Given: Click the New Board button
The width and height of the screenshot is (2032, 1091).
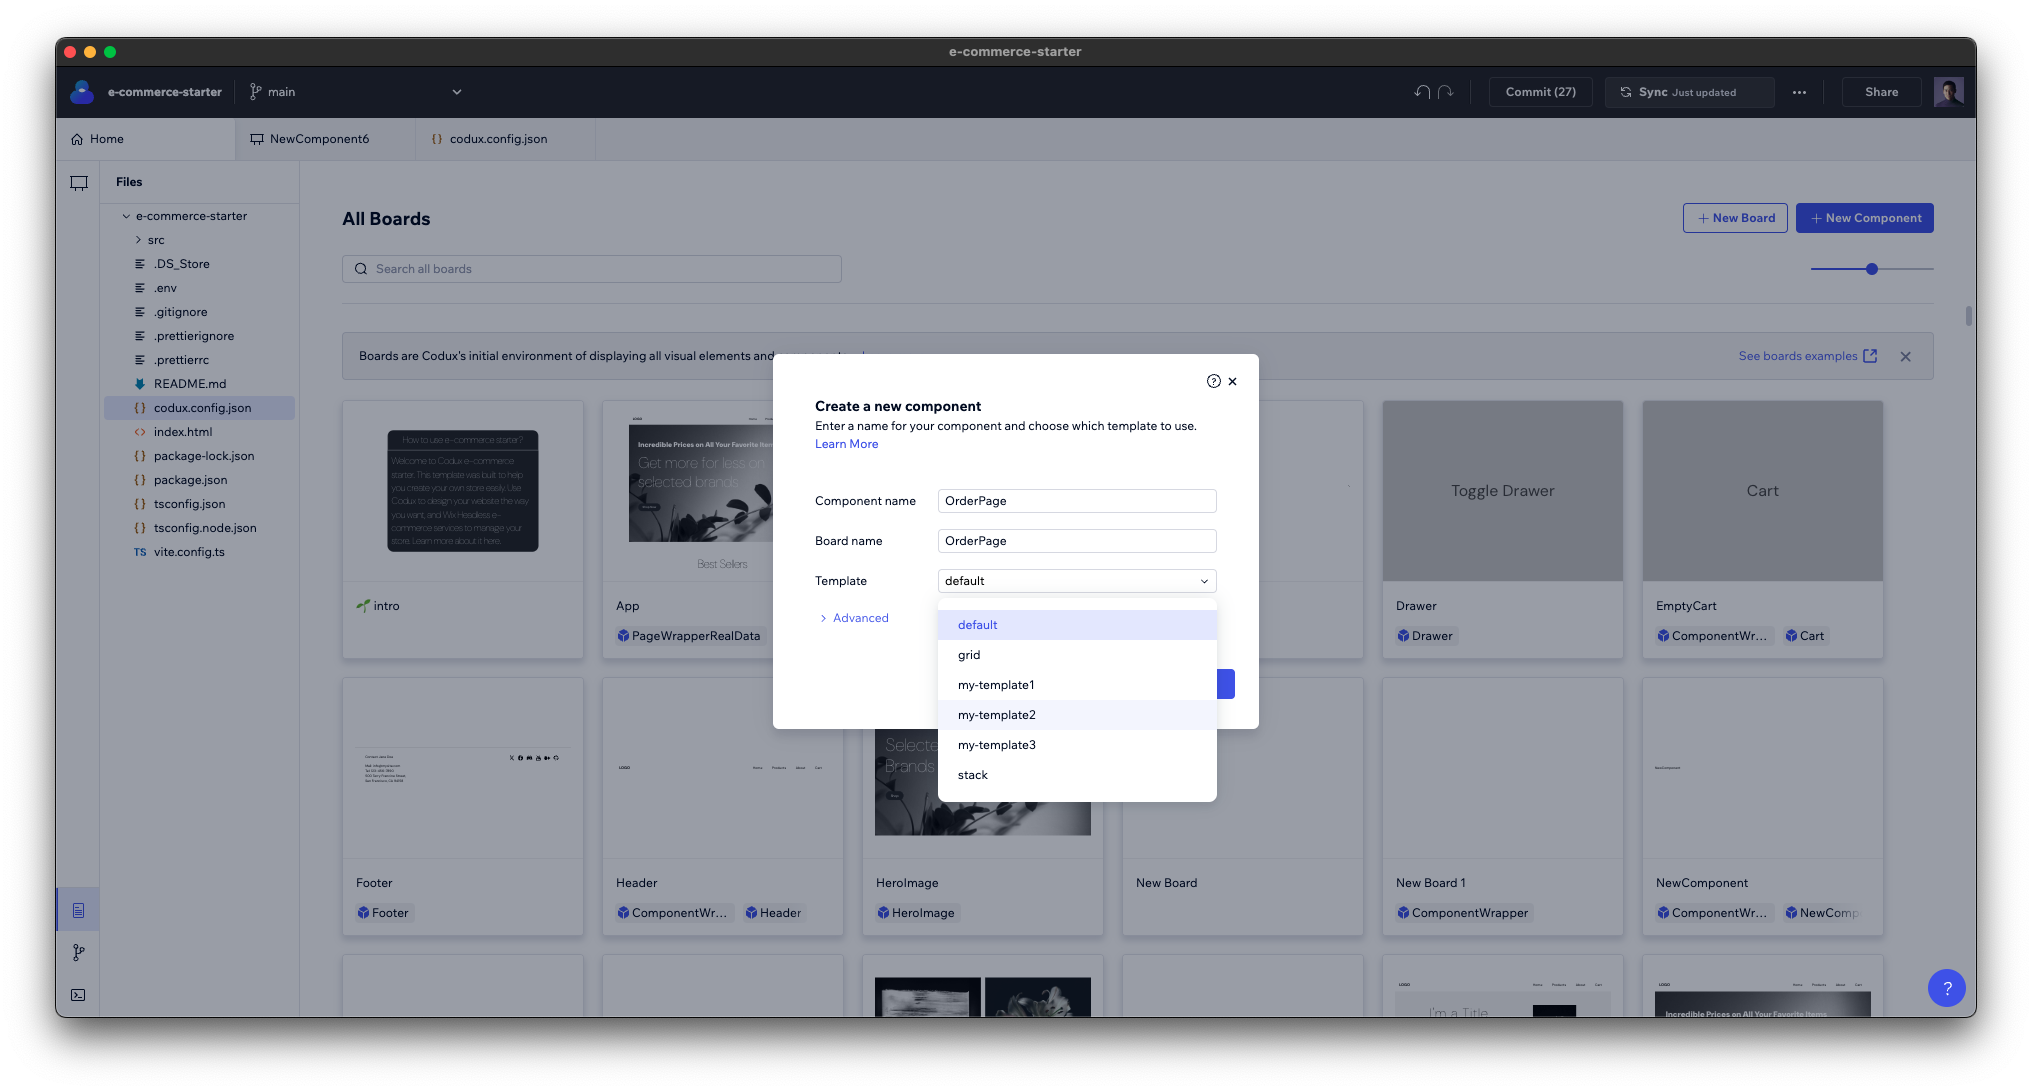Looking at the screenshot, I should [1735, 218].
